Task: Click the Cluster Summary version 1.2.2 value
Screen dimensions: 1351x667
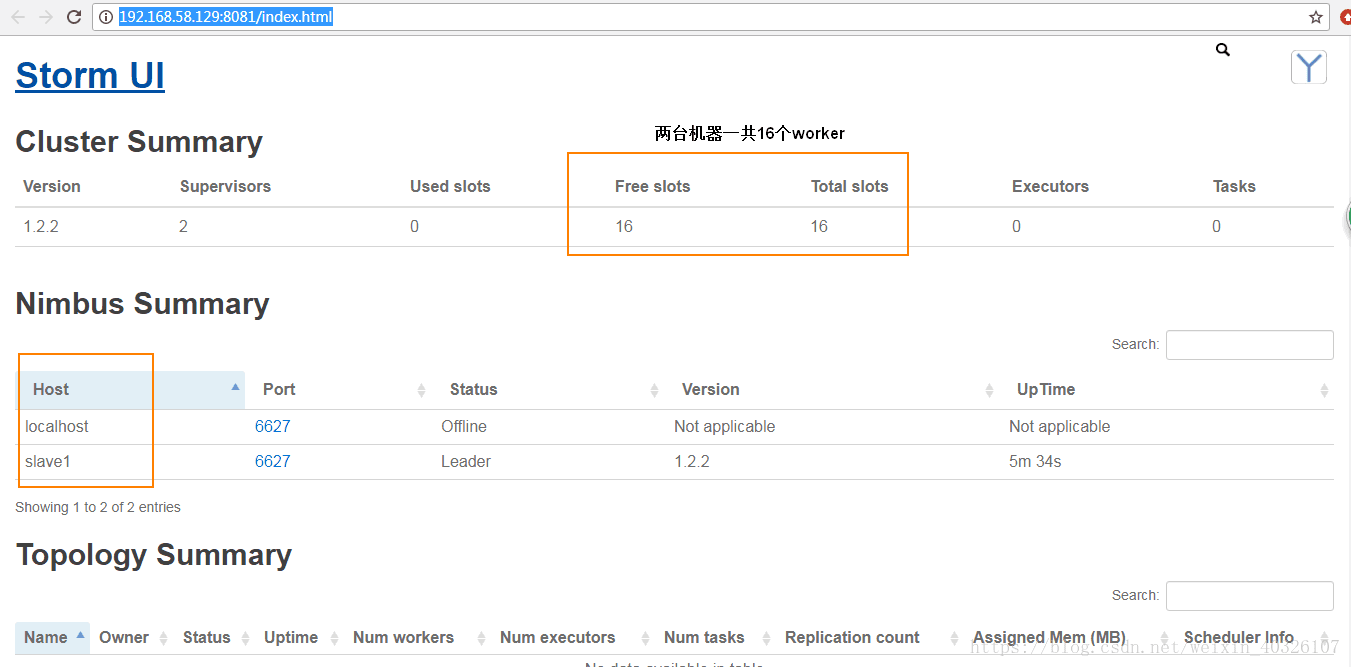Action: point(41,226)
